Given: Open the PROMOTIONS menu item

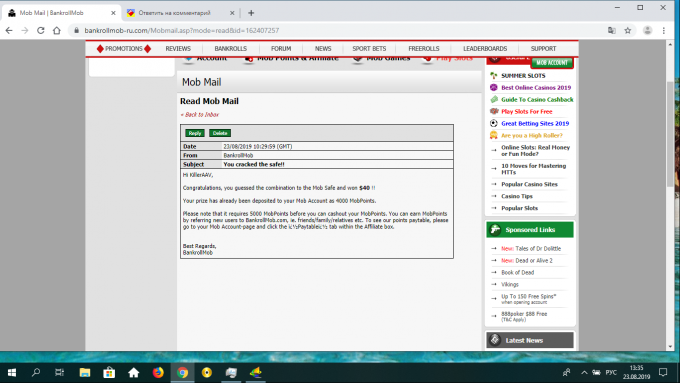Looking at the screenshot, I should click(124, 49).
